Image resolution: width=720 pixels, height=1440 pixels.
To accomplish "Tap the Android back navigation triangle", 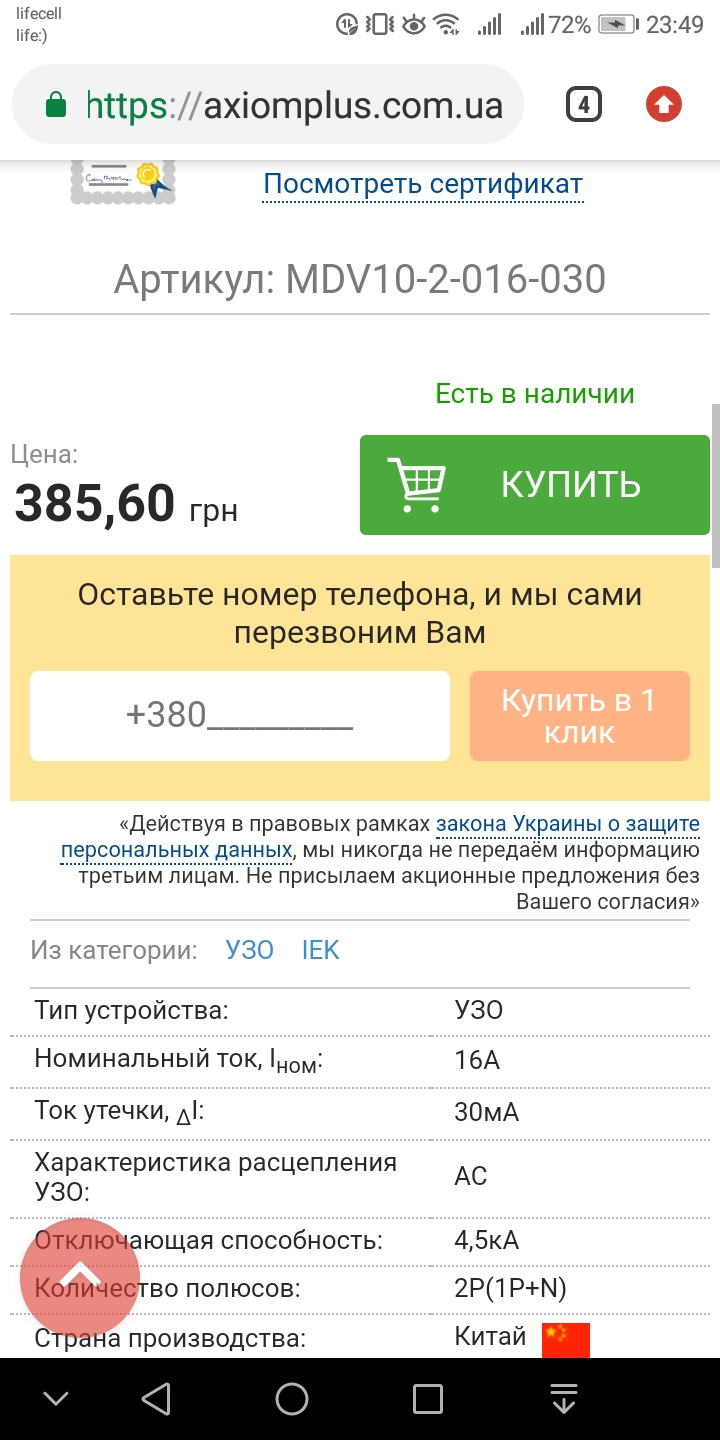I will pos(156,1399).
